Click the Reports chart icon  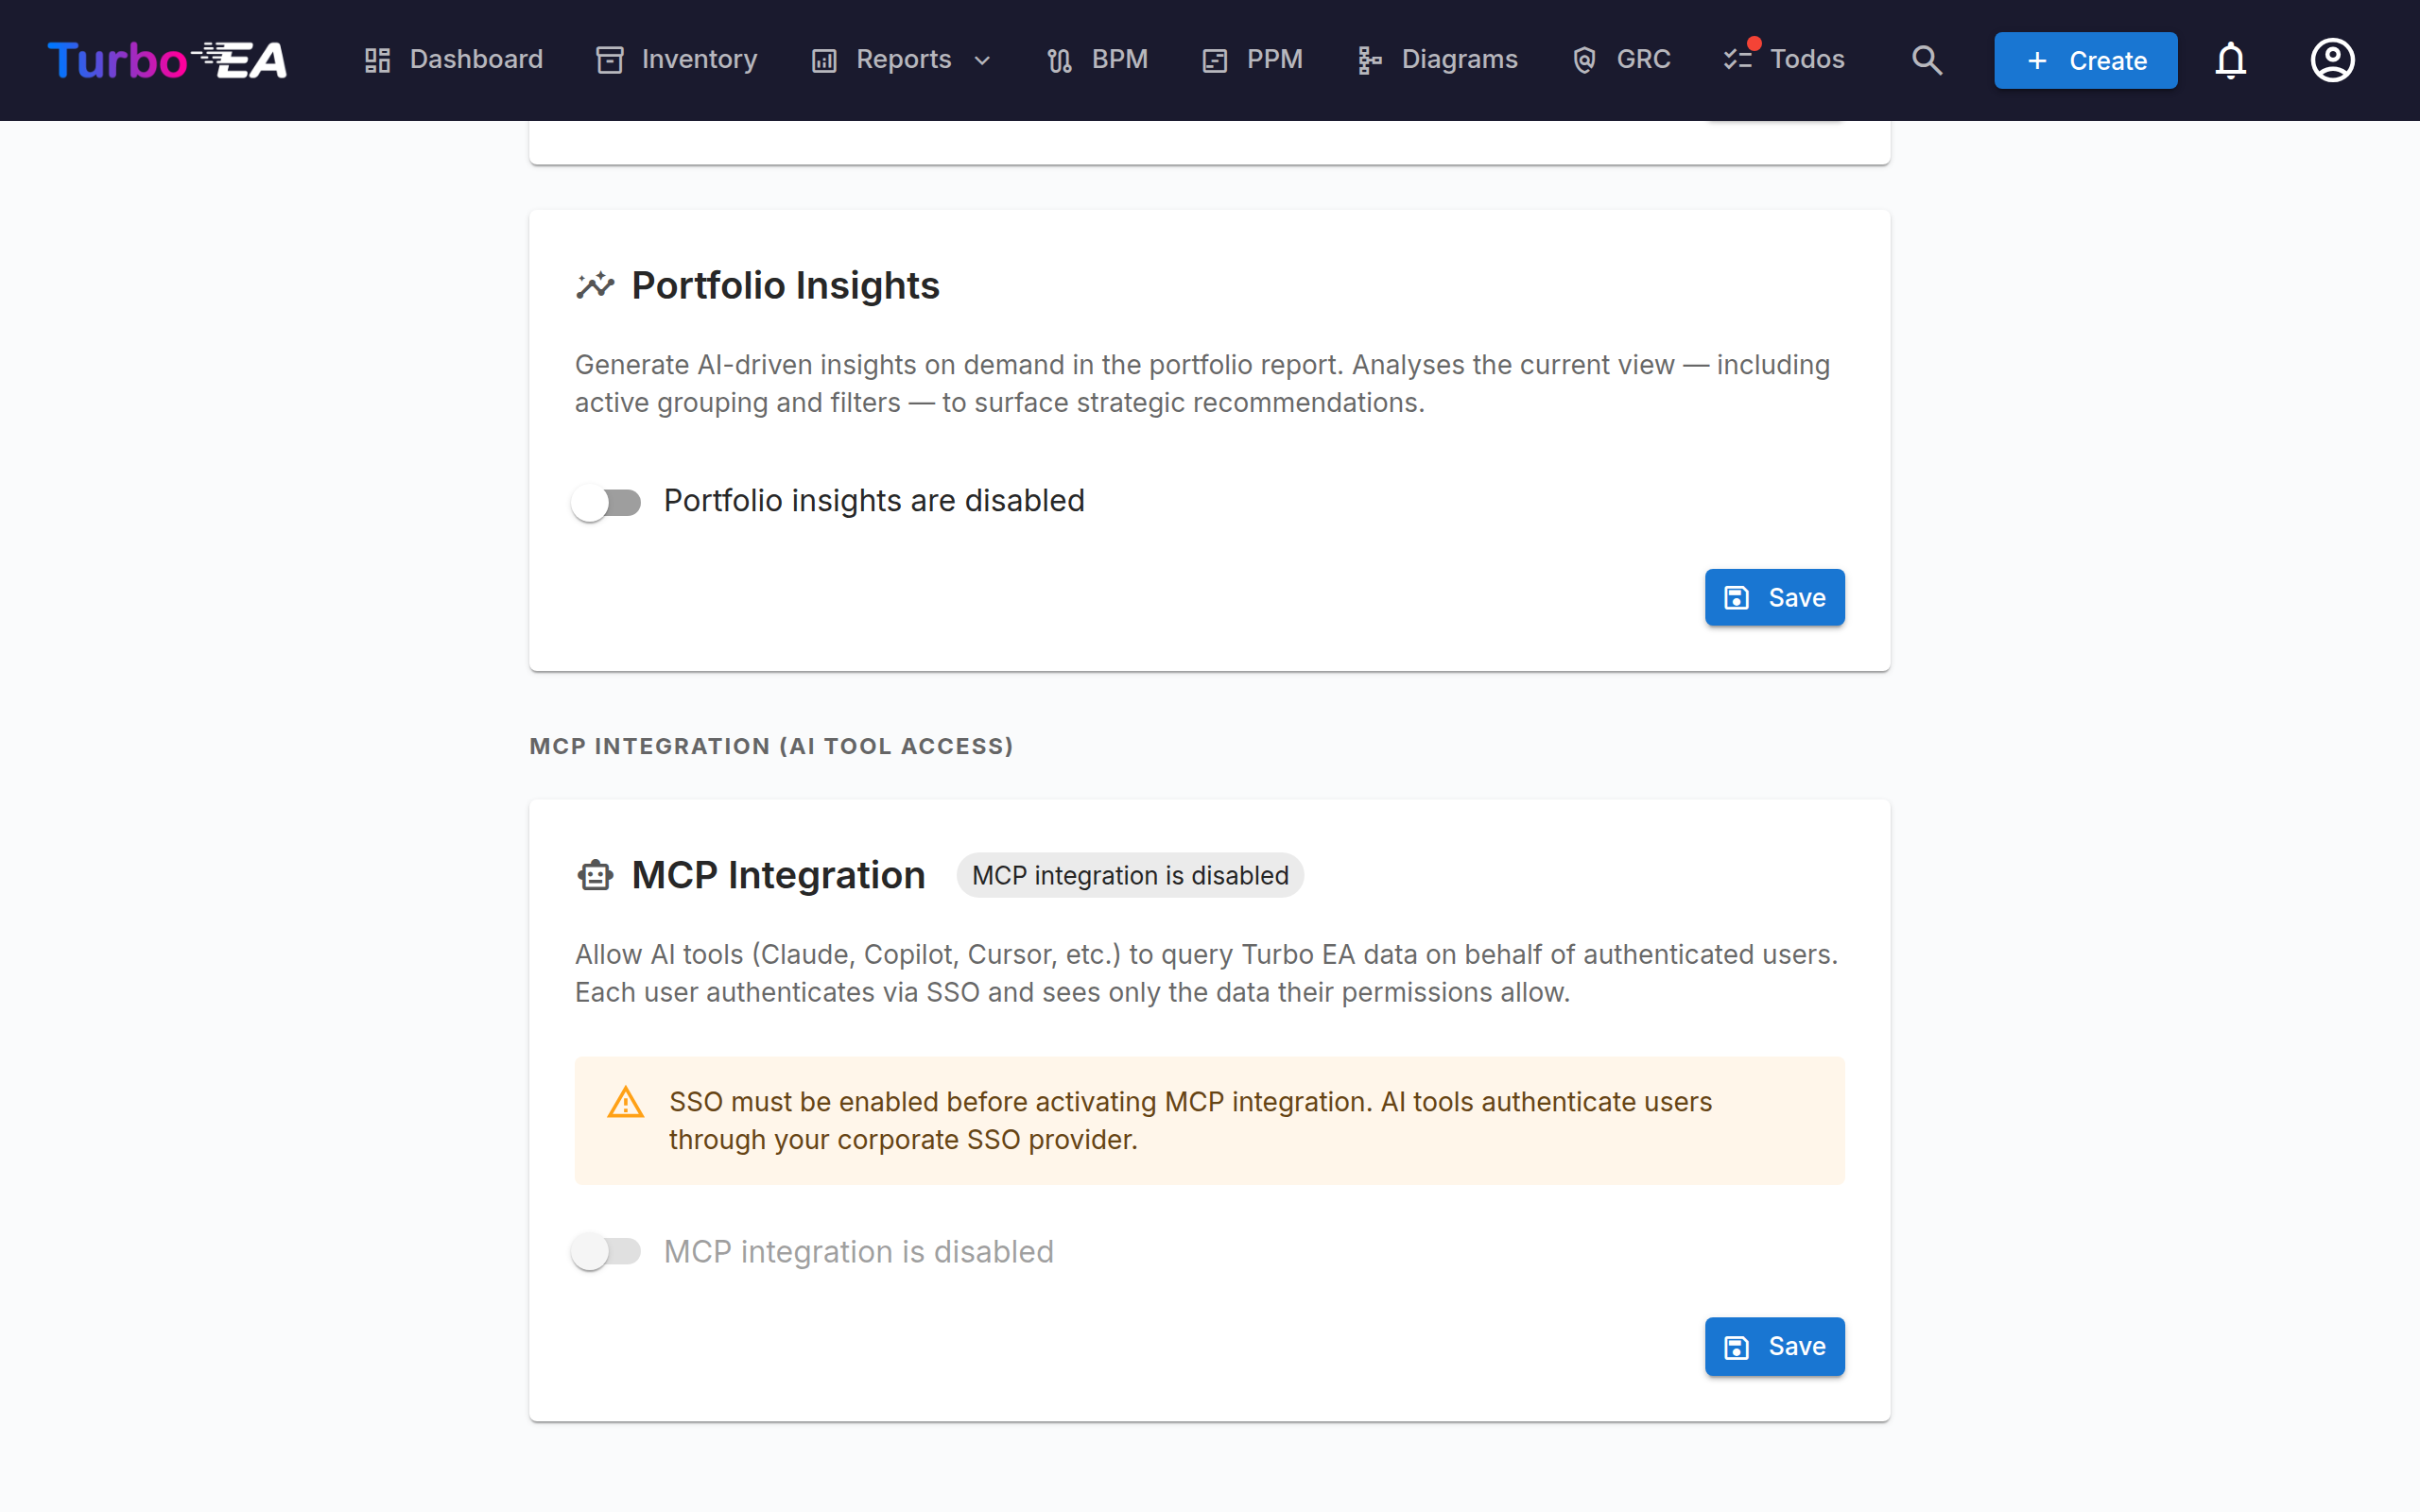click(824, 60)
